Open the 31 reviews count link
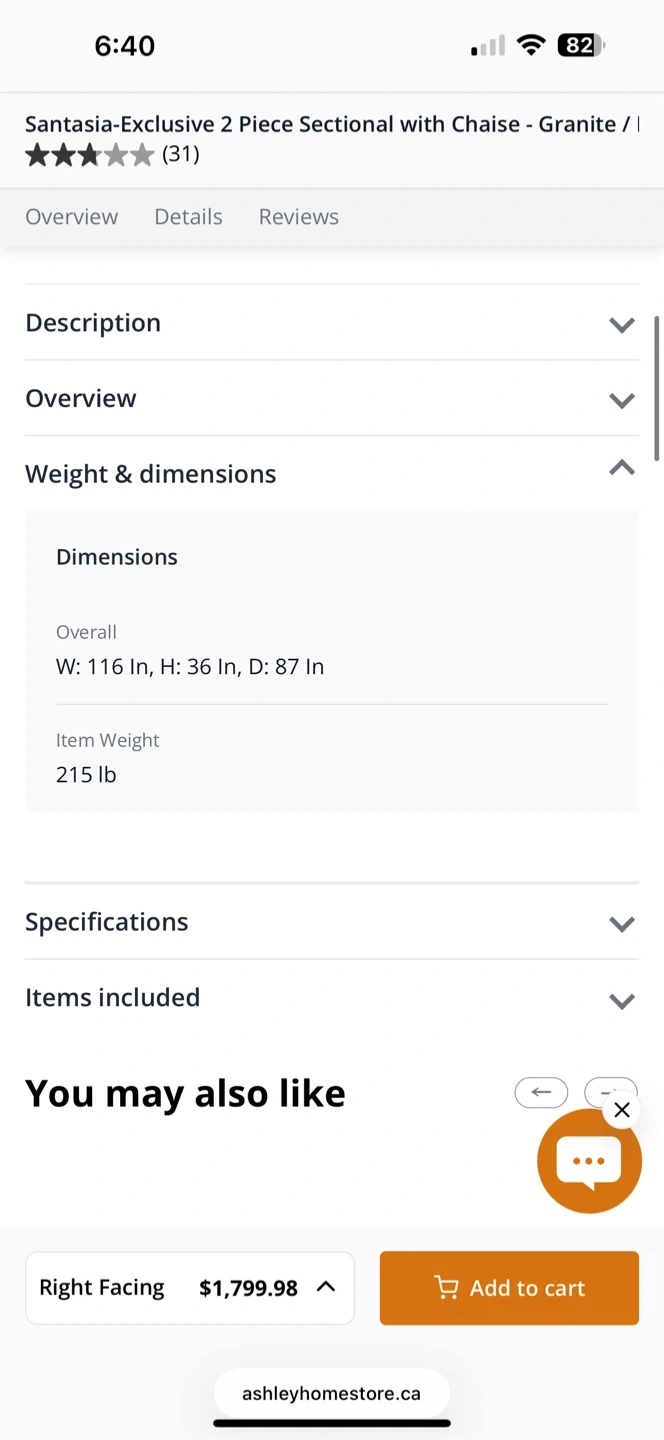 (181, 154)
